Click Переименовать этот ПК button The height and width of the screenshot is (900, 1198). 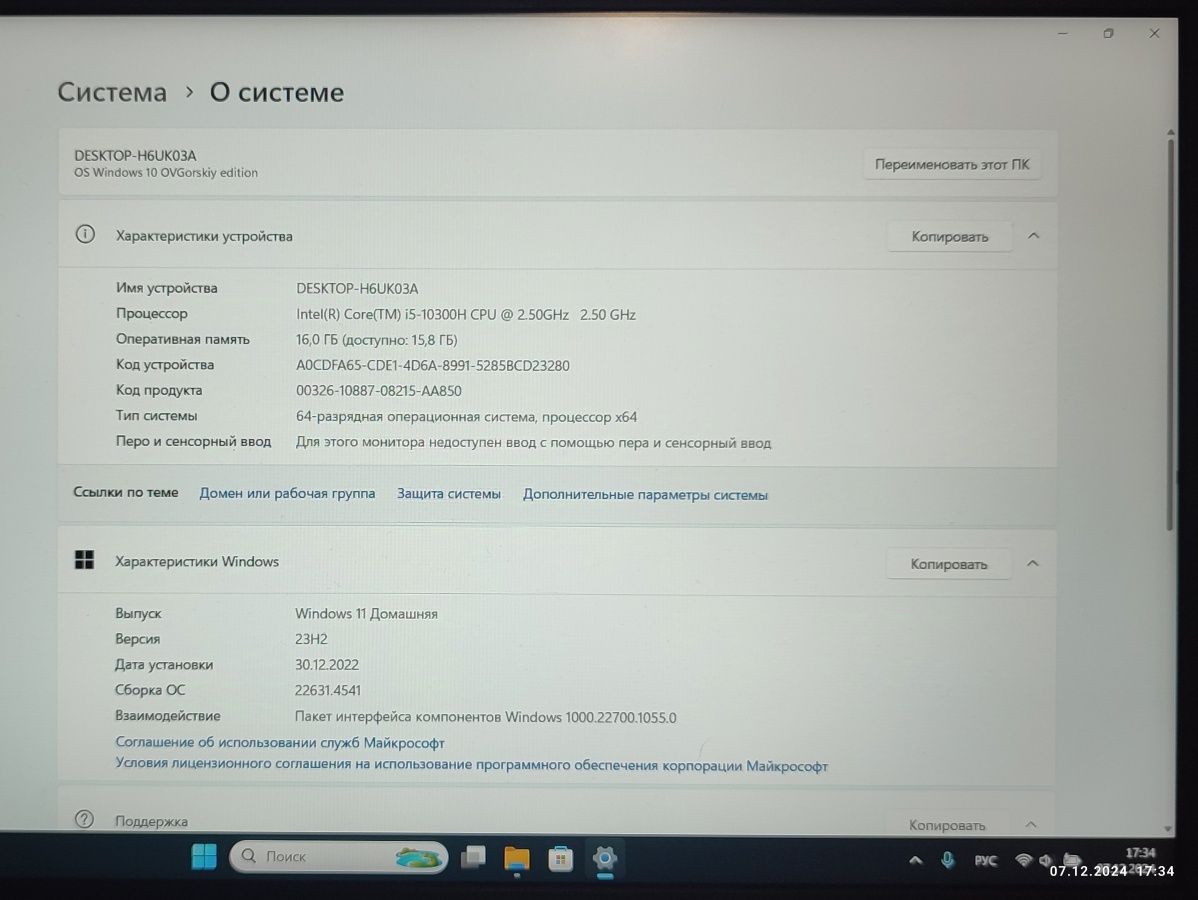952,164
